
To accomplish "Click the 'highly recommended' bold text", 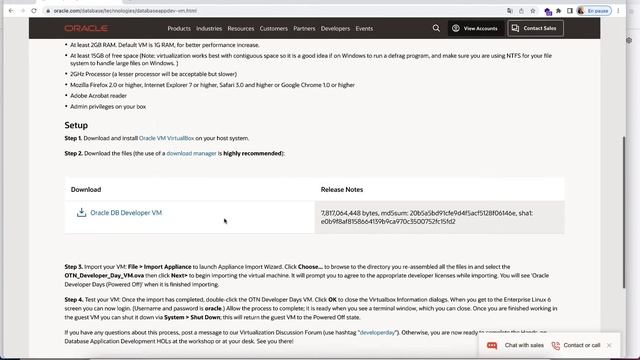I will point(253,153).
